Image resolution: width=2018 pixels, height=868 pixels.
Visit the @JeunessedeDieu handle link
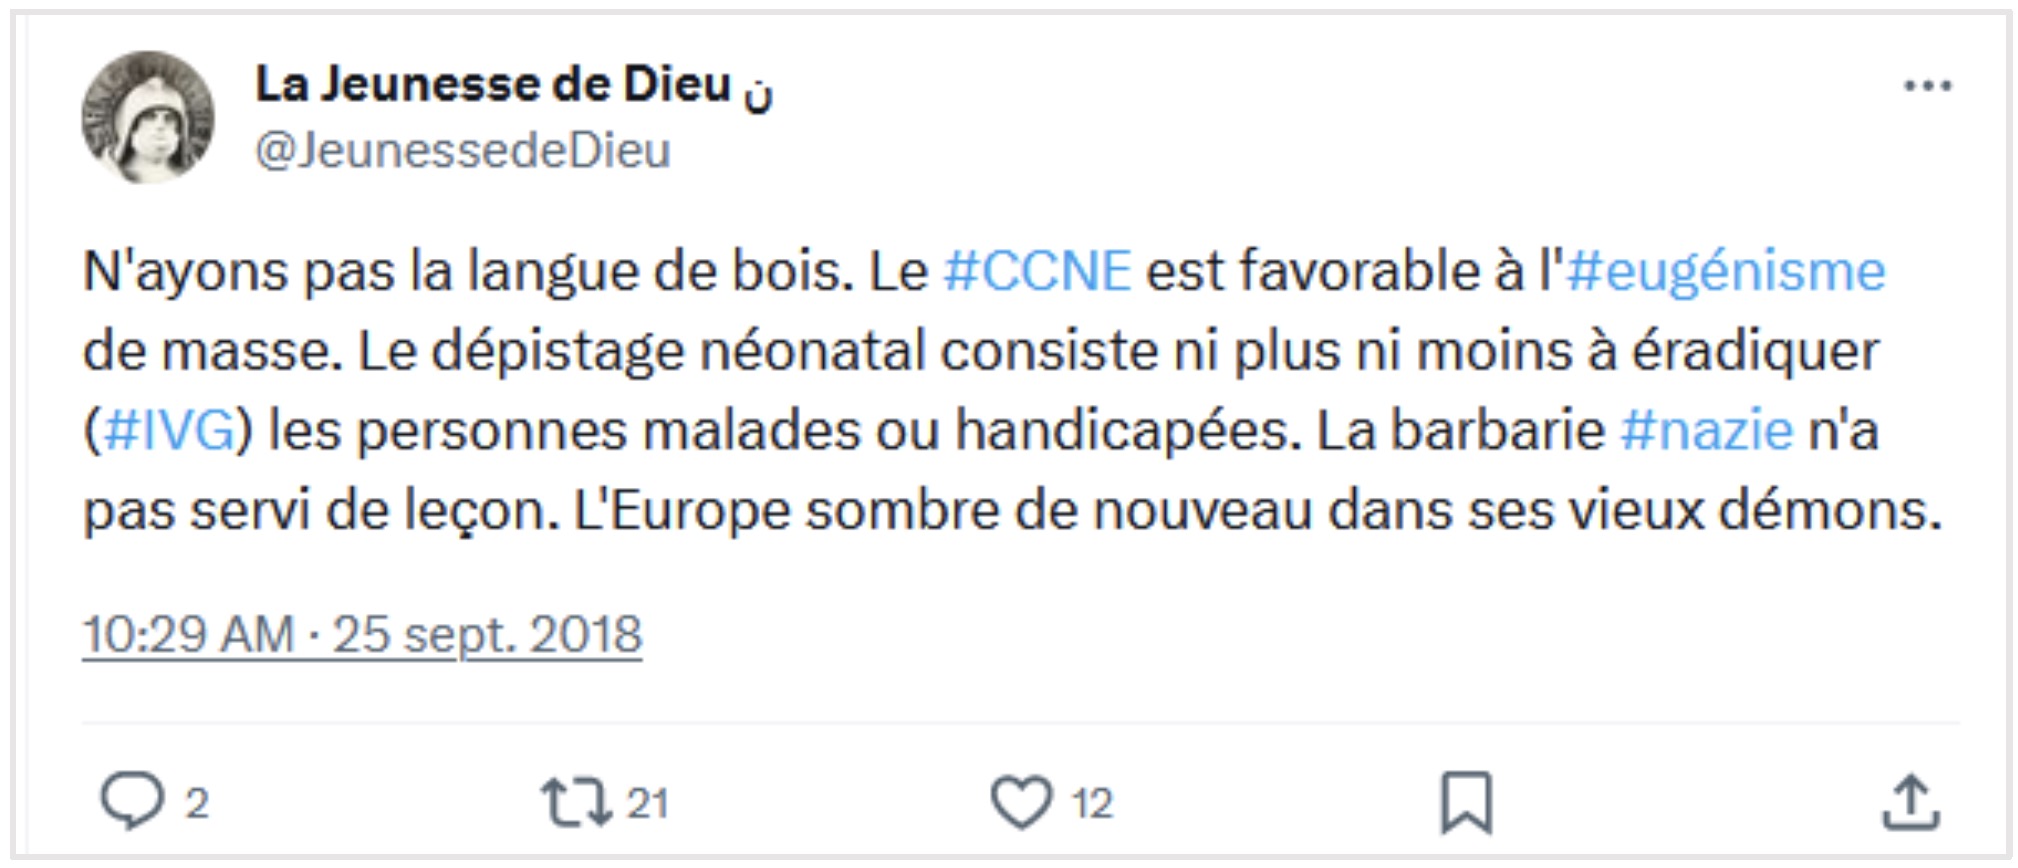point(462,151)
